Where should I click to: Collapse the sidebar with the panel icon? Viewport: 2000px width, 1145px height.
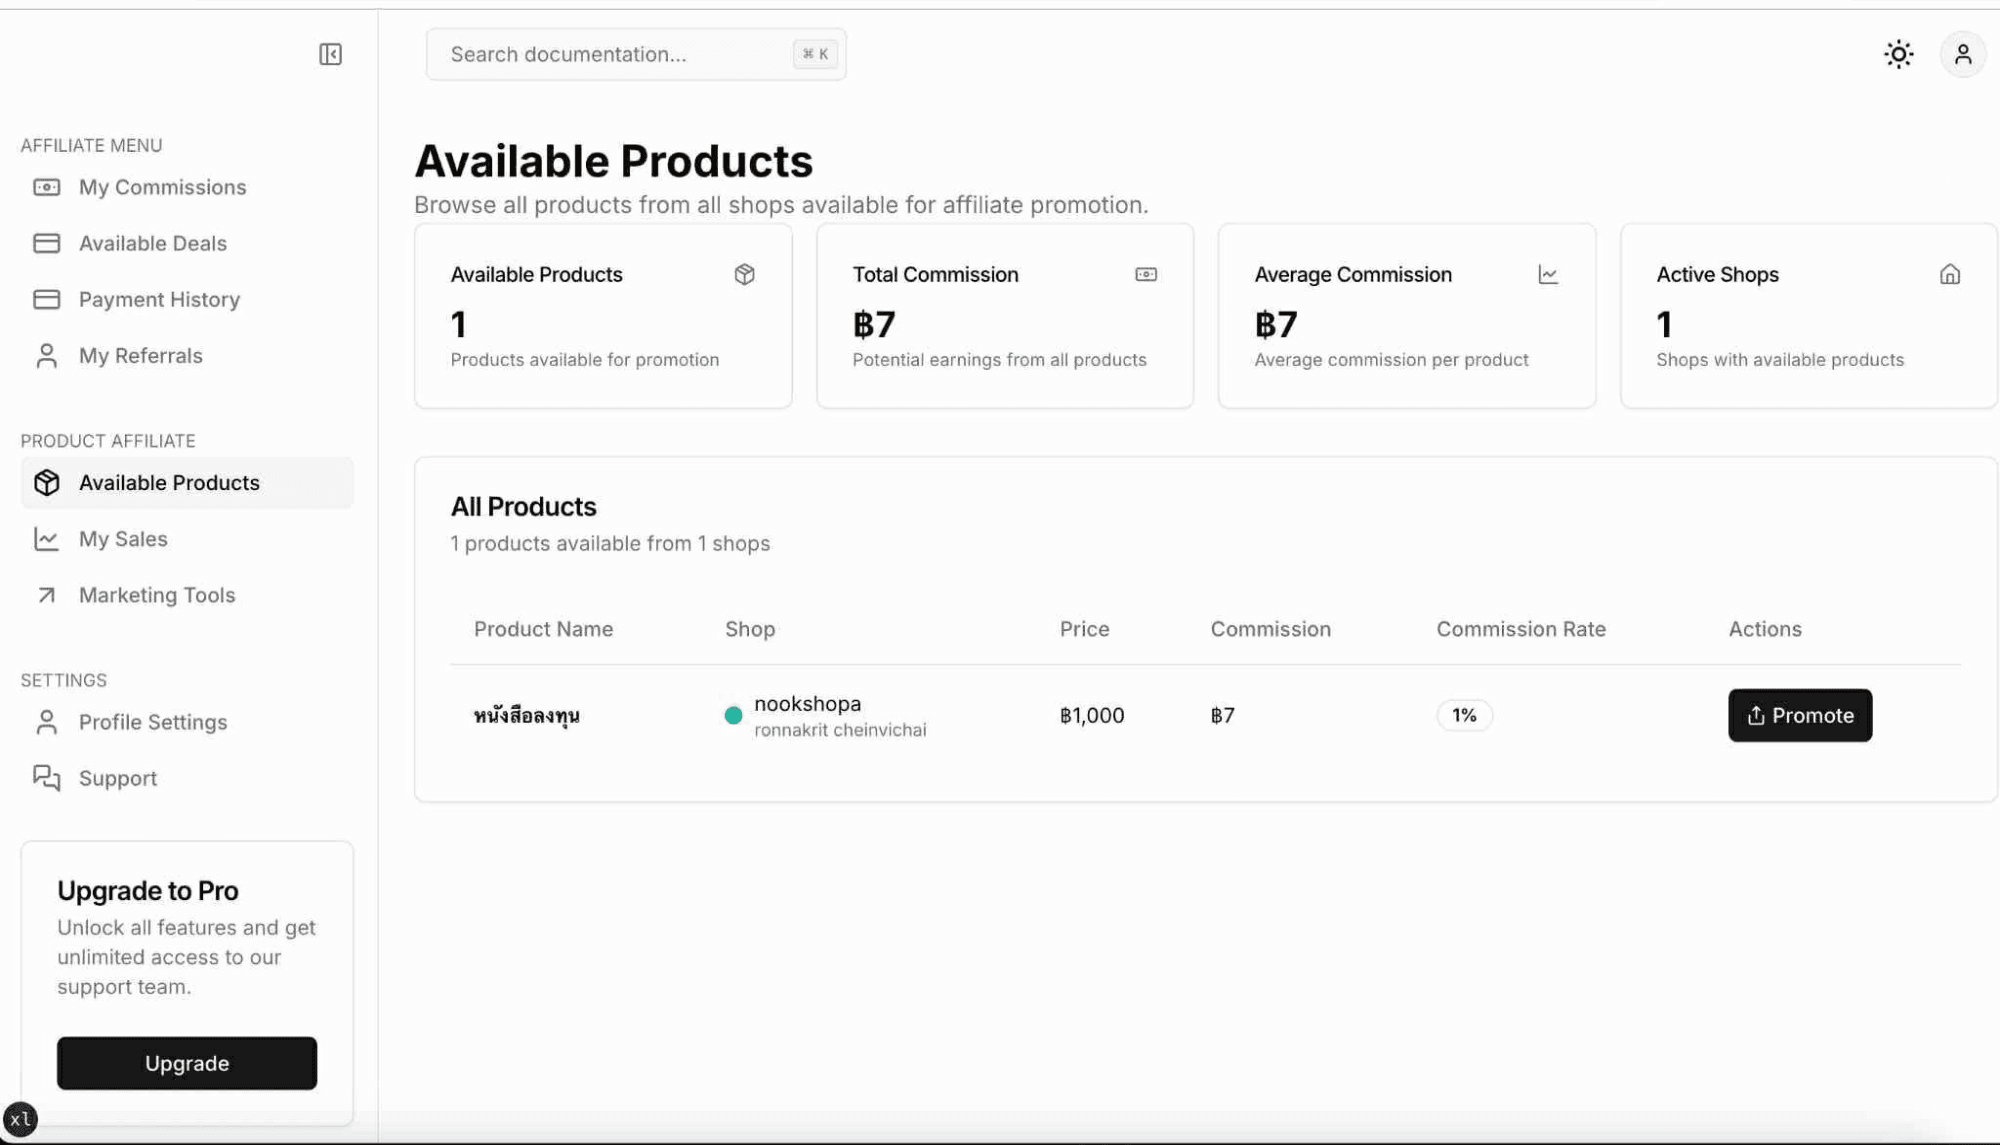[330, 54]
